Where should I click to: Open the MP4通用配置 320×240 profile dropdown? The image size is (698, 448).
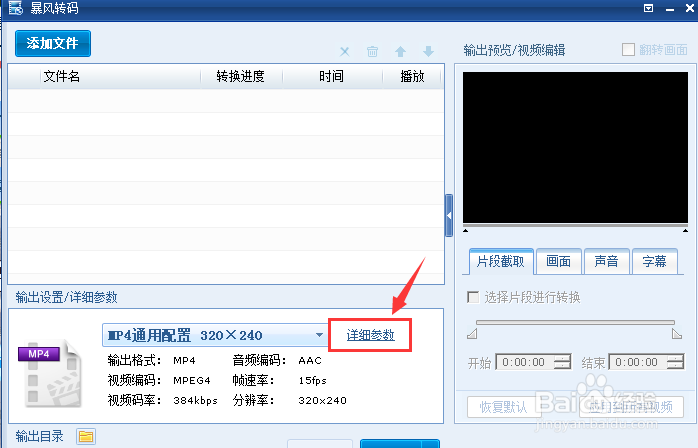(x=215, y=335)
